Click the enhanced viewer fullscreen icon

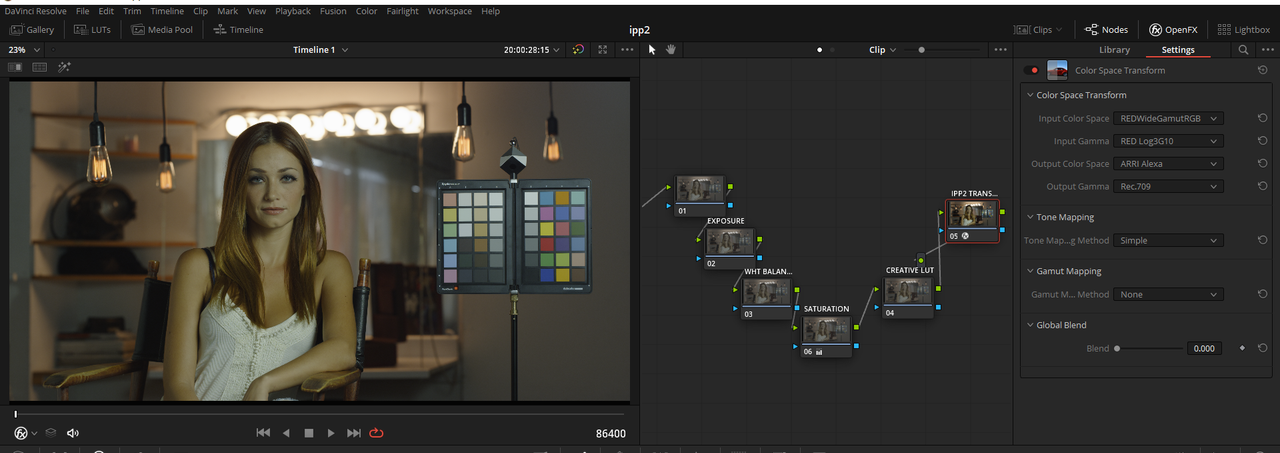(602, 49)
